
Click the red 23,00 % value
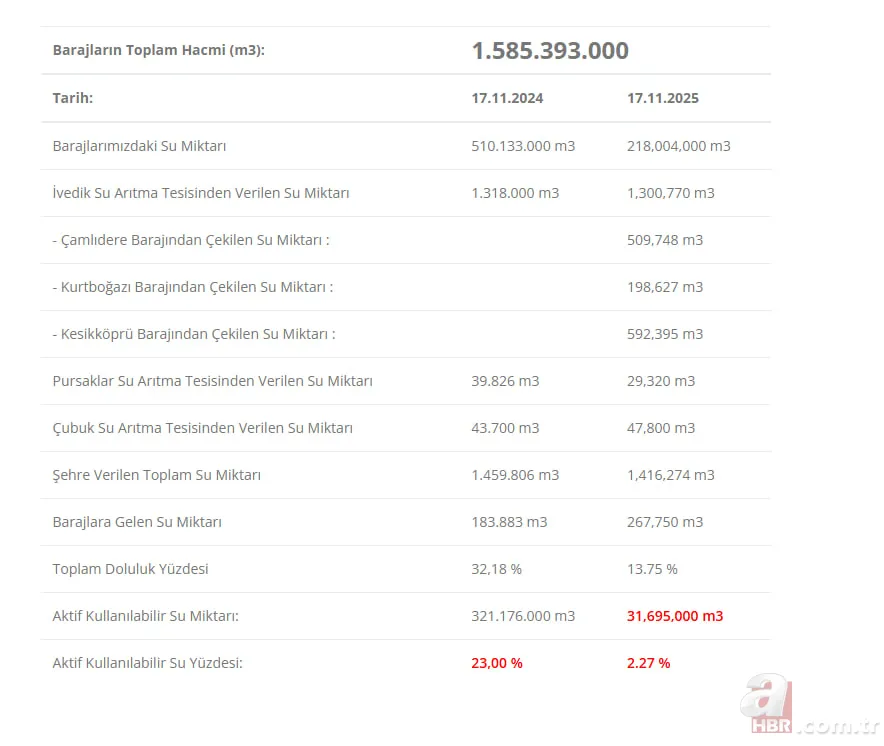(x=497, y=663)
